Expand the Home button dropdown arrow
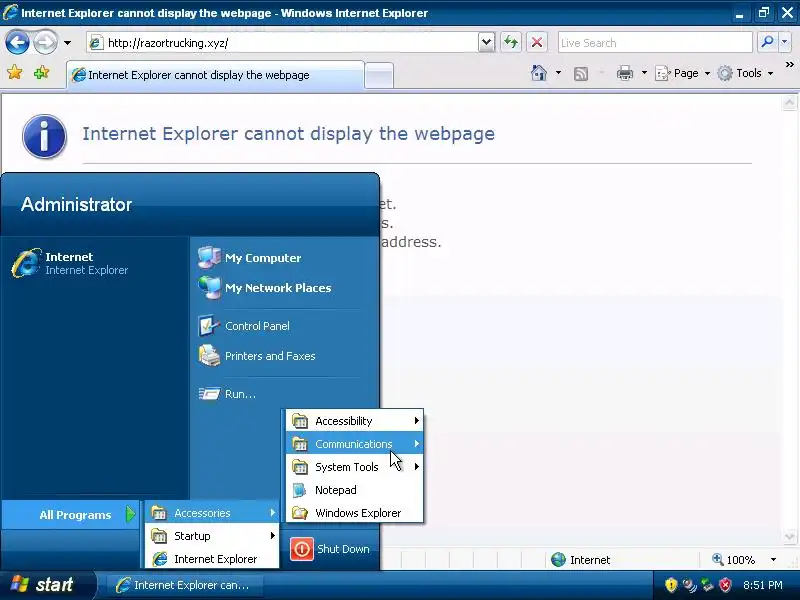Viewport: 800px width, 600px height. [558, 73]
